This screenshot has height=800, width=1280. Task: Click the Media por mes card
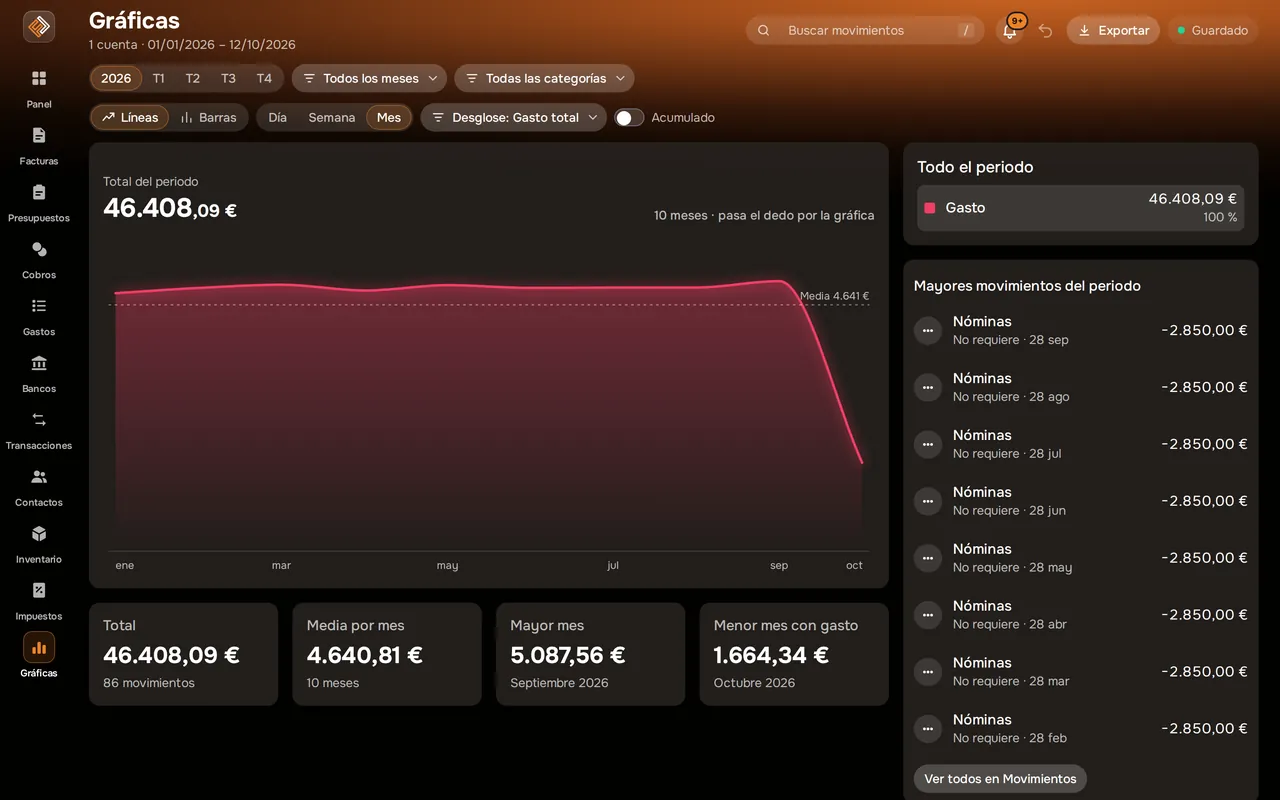point(387,654)
